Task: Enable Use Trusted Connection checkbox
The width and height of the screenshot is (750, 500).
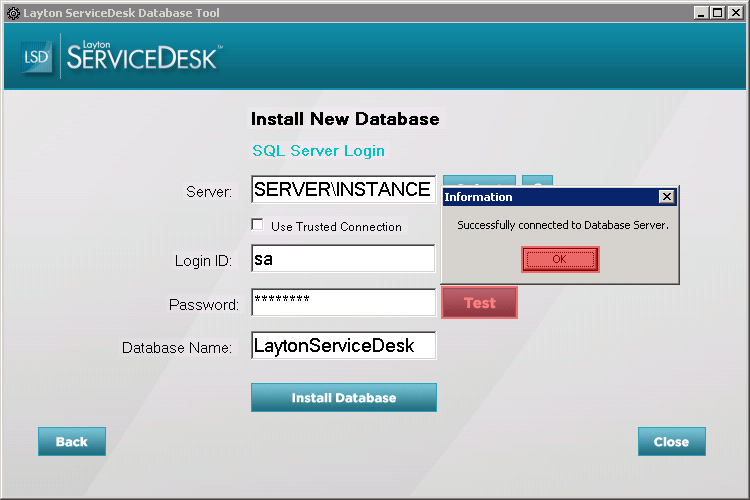Action: tap(257, 225)
